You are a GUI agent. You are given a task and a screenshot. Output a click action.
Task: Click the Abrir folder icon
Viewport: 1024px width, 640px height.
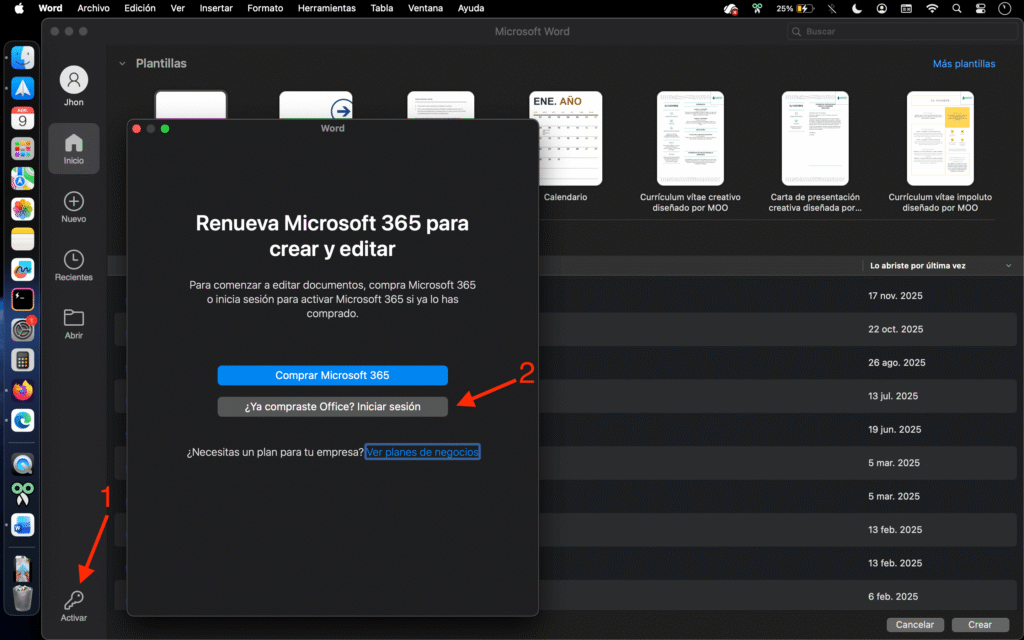click(x=73, y=319)
